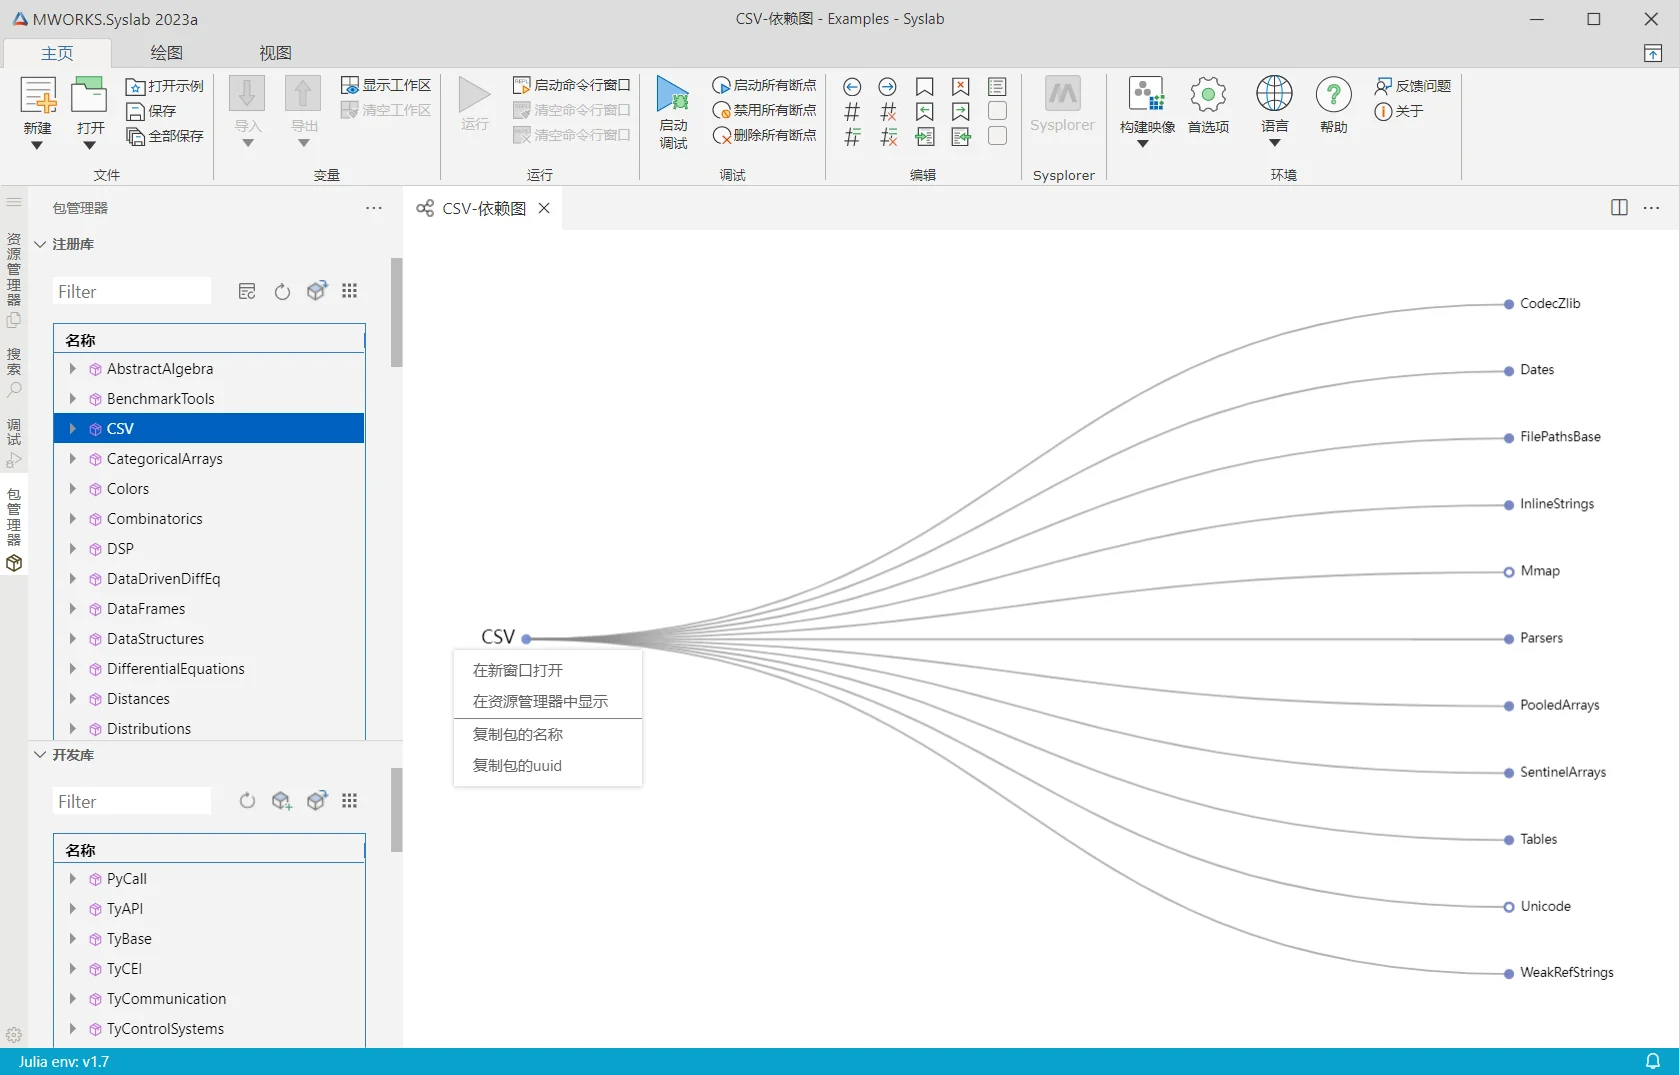
Task: Expand the dropdown arrow under 语言
Action: click(x=1274, y=143)
